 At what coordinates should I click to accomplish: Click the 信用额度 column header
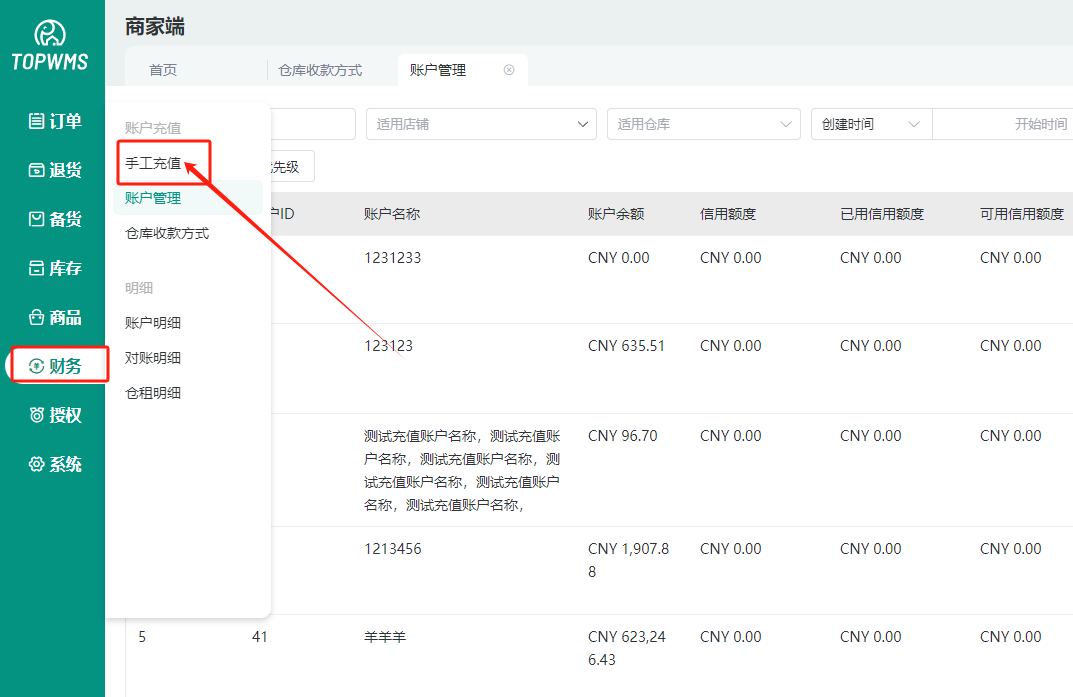tap(728, 214)
